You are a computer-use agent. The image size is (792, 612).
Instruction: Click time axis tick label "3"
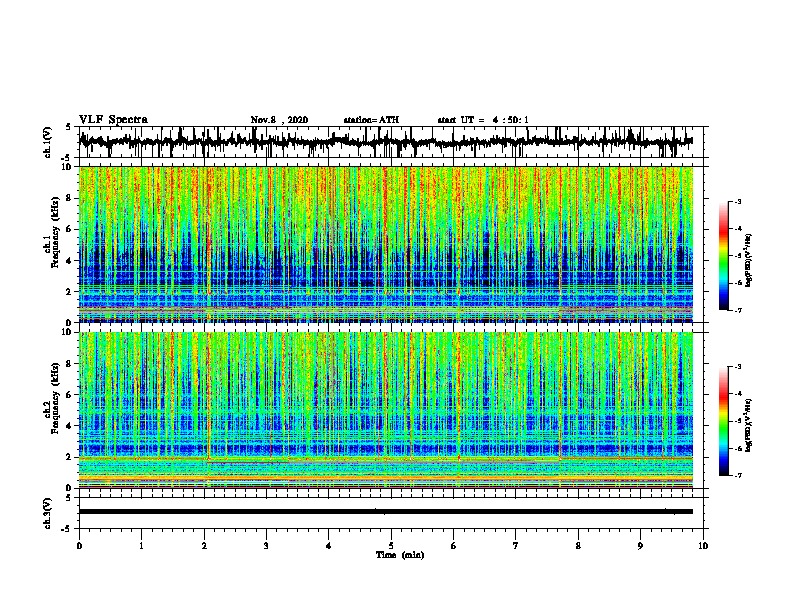coord(266,546)
